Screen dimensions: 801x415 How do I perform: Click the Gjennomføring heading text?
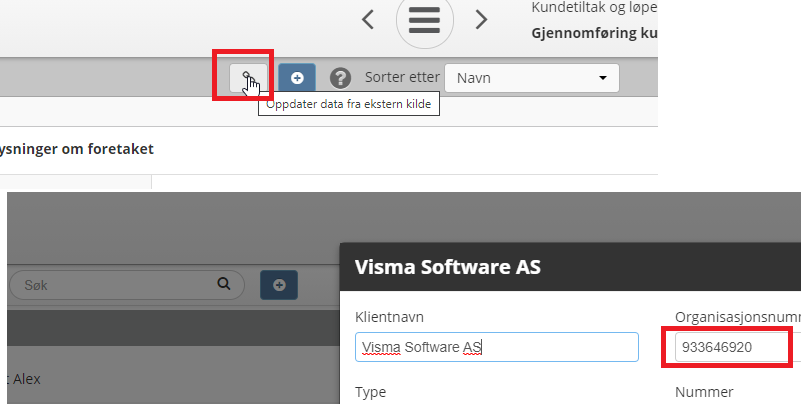coord(594,33)
